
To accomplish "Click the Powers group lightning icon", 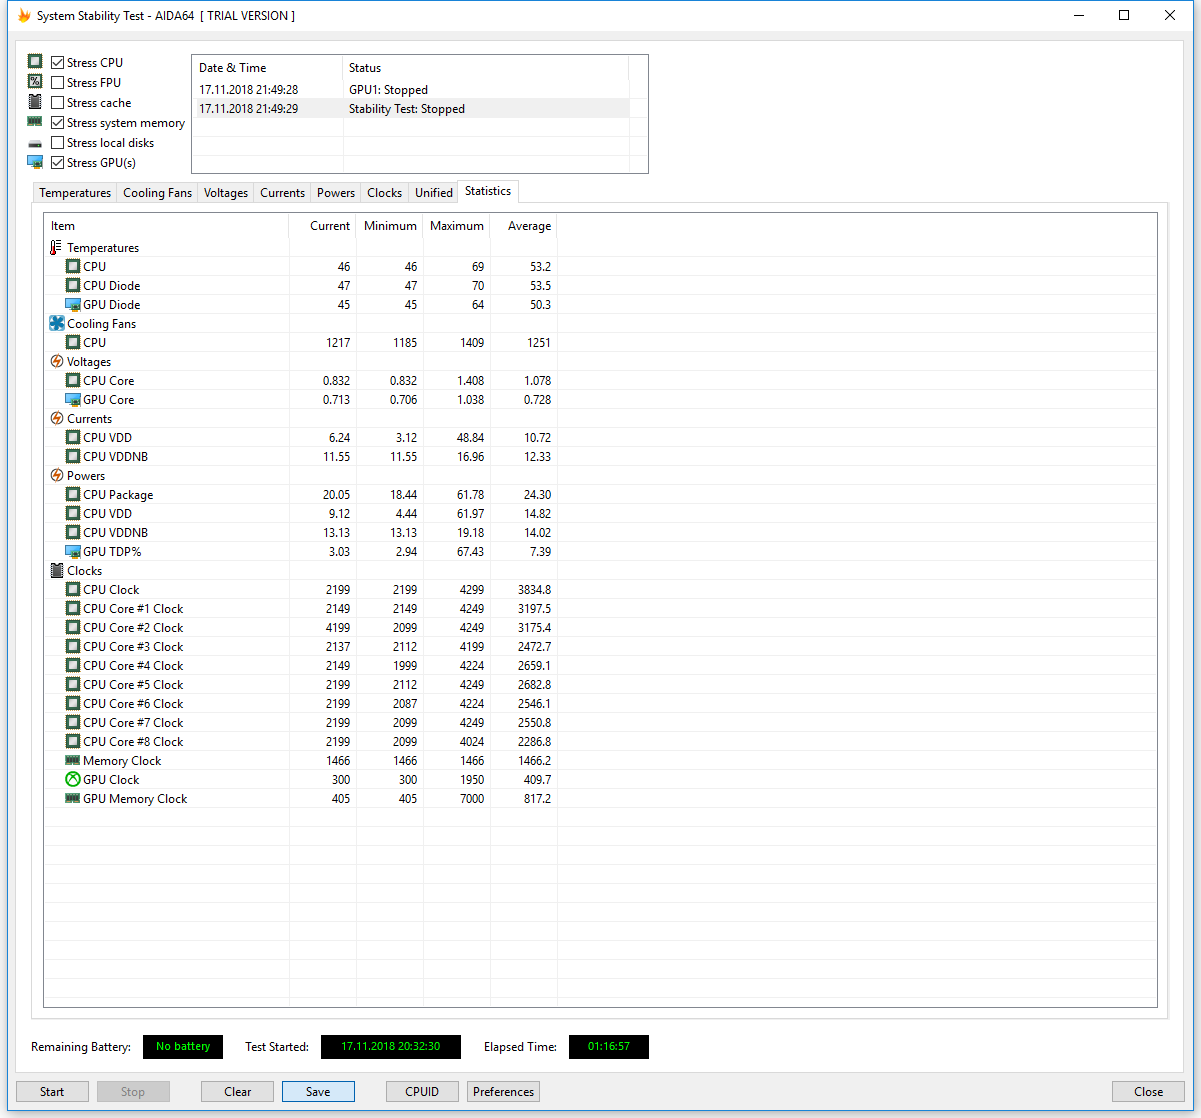I will click(56, 475).
